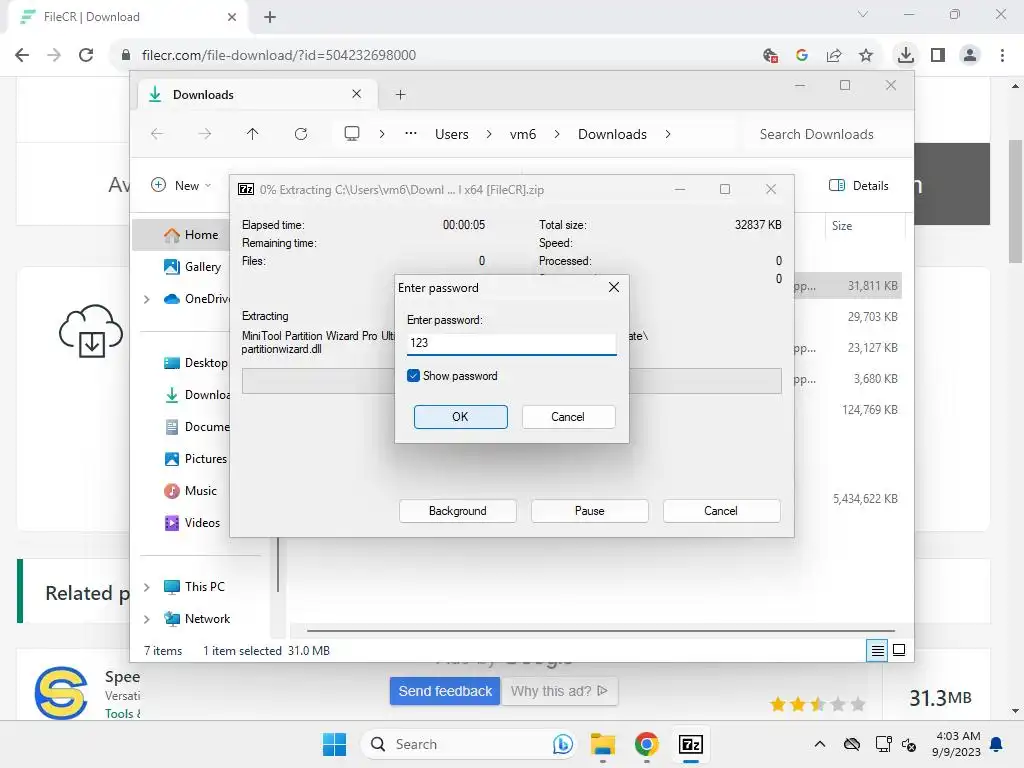Open the New dropdown in Explorer
The height and width of the screenshot is (768, 1024).
pyautogui.click(x=181, y=185)
